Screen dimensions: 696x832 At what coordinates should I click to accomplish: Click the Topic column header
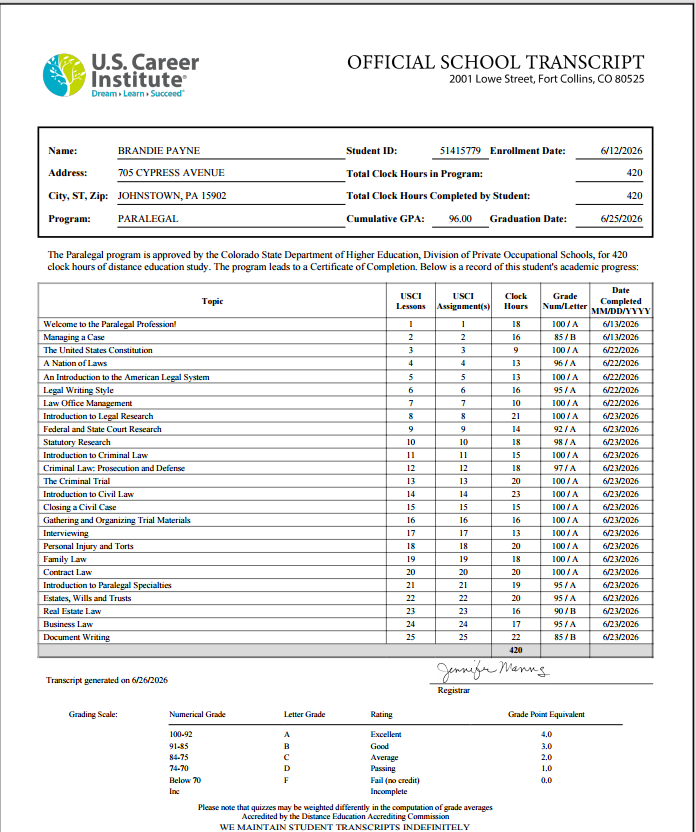(x=212, y=301)
